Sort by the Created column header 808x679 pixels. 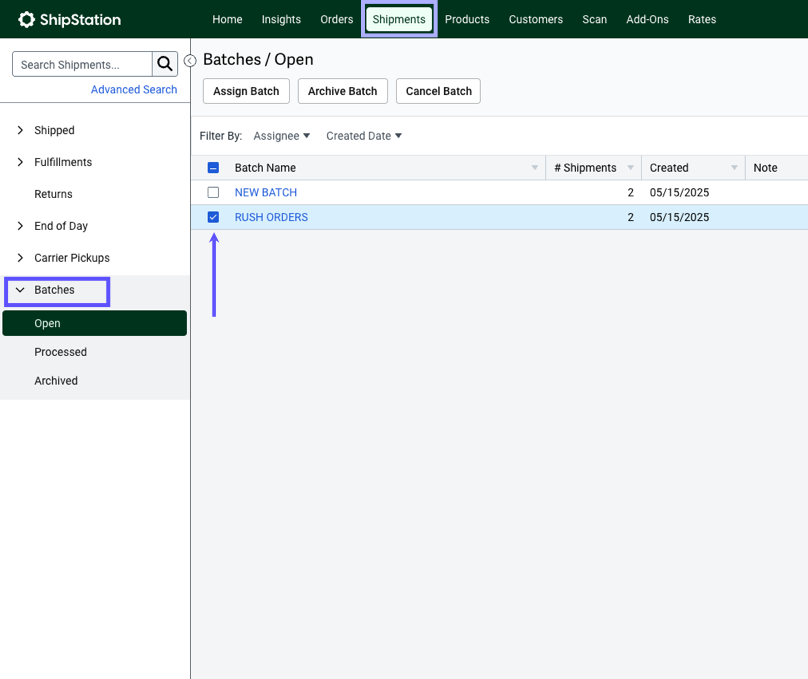tap(669, 167)
